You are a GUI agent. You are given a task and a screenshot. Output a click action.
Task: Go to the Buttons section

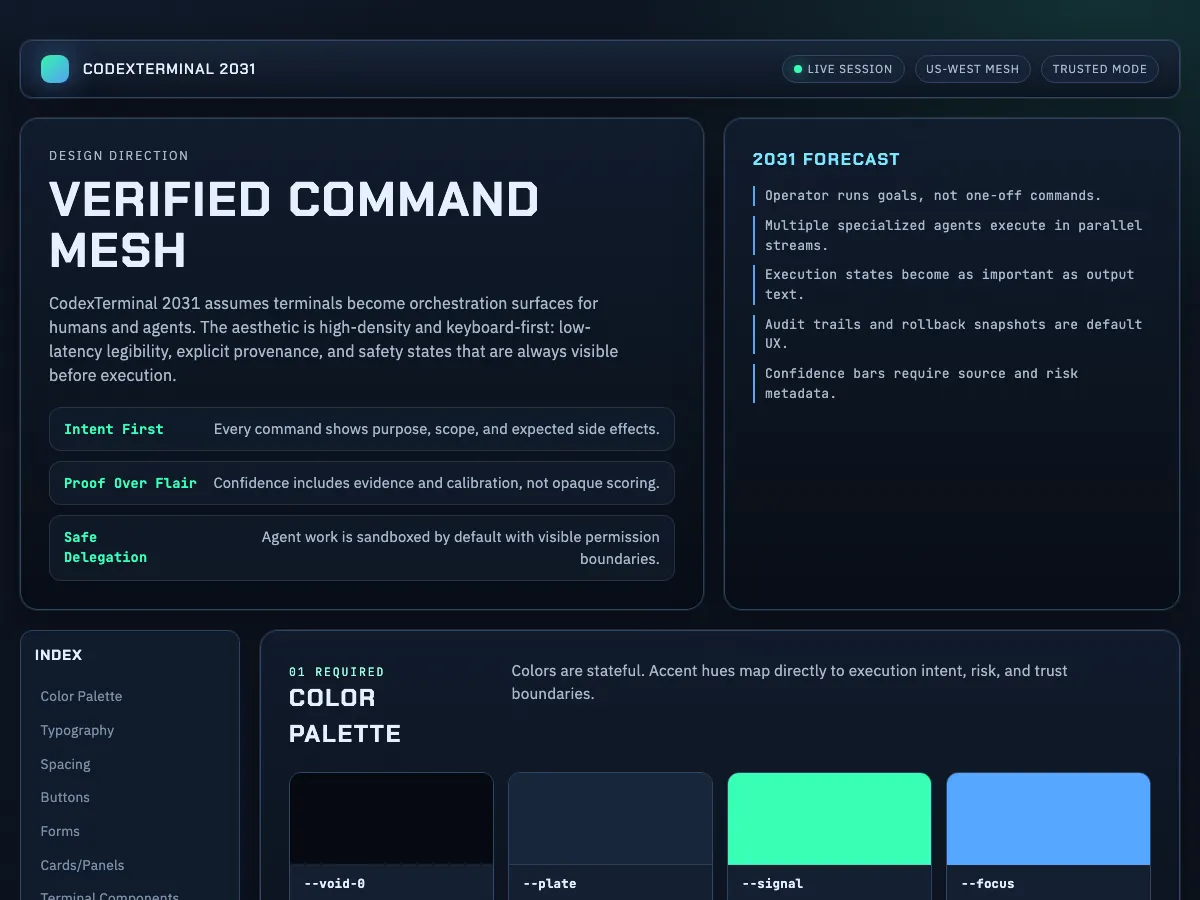coord(65,797)
